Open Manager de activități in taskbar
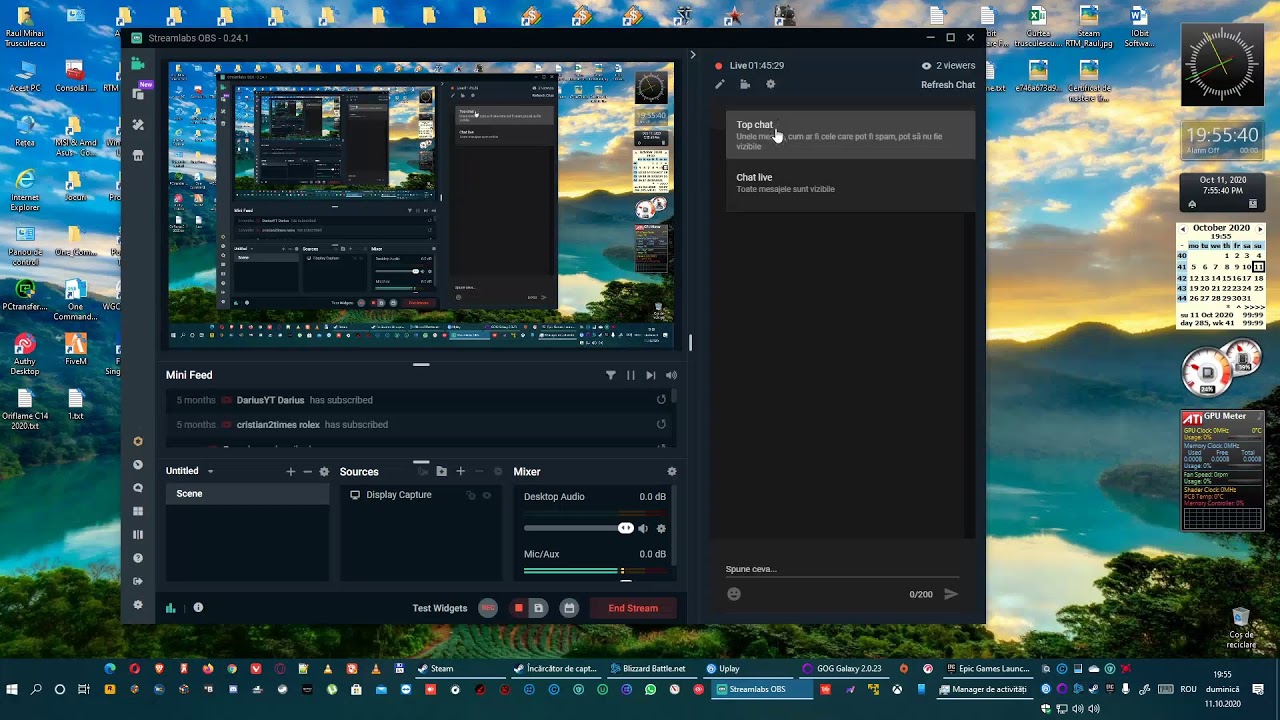This screenshot has width=1280, height=720. click(984, 689)
